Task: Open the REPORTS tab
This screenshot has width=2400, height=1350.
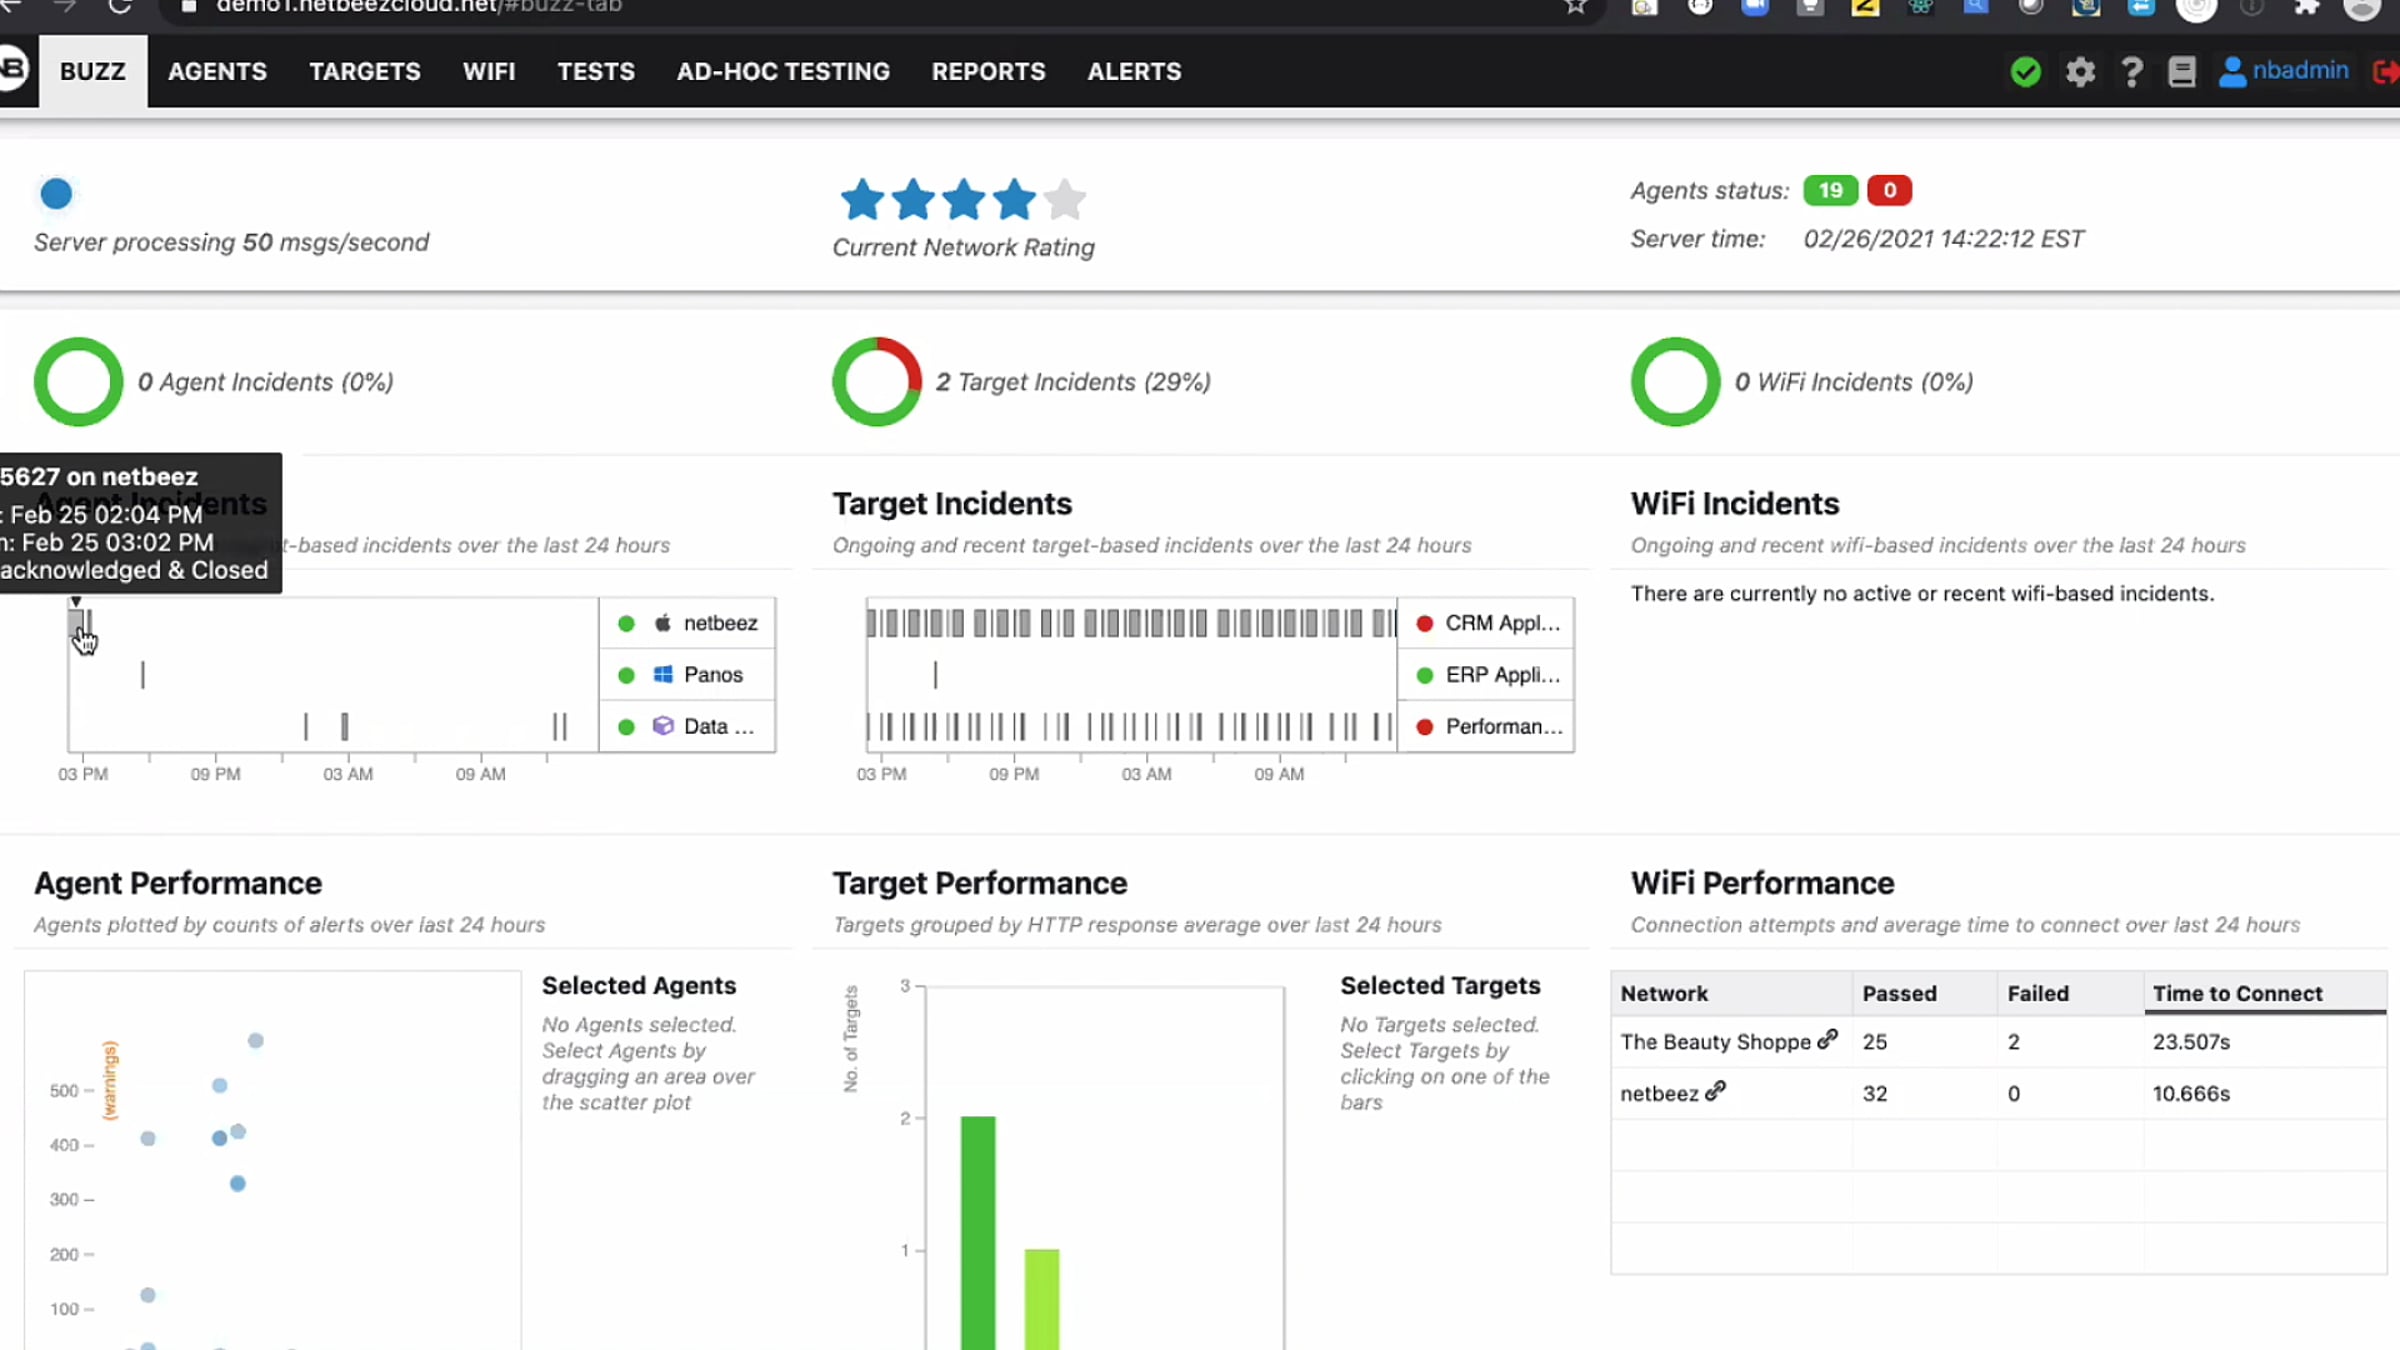Action: coord(988,72)
